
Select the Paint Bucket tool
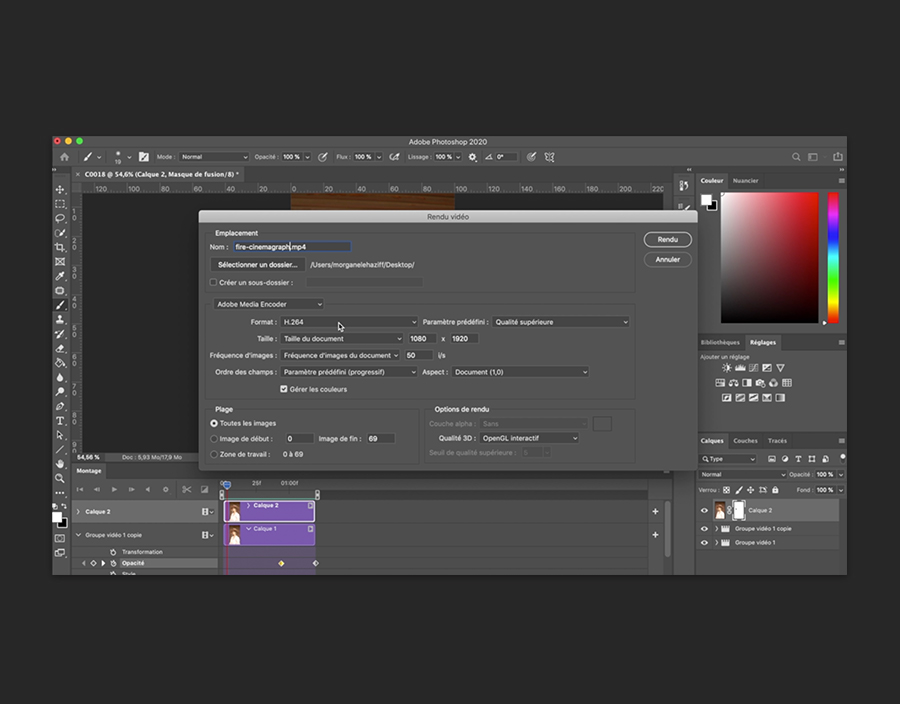tap(60, 363)
